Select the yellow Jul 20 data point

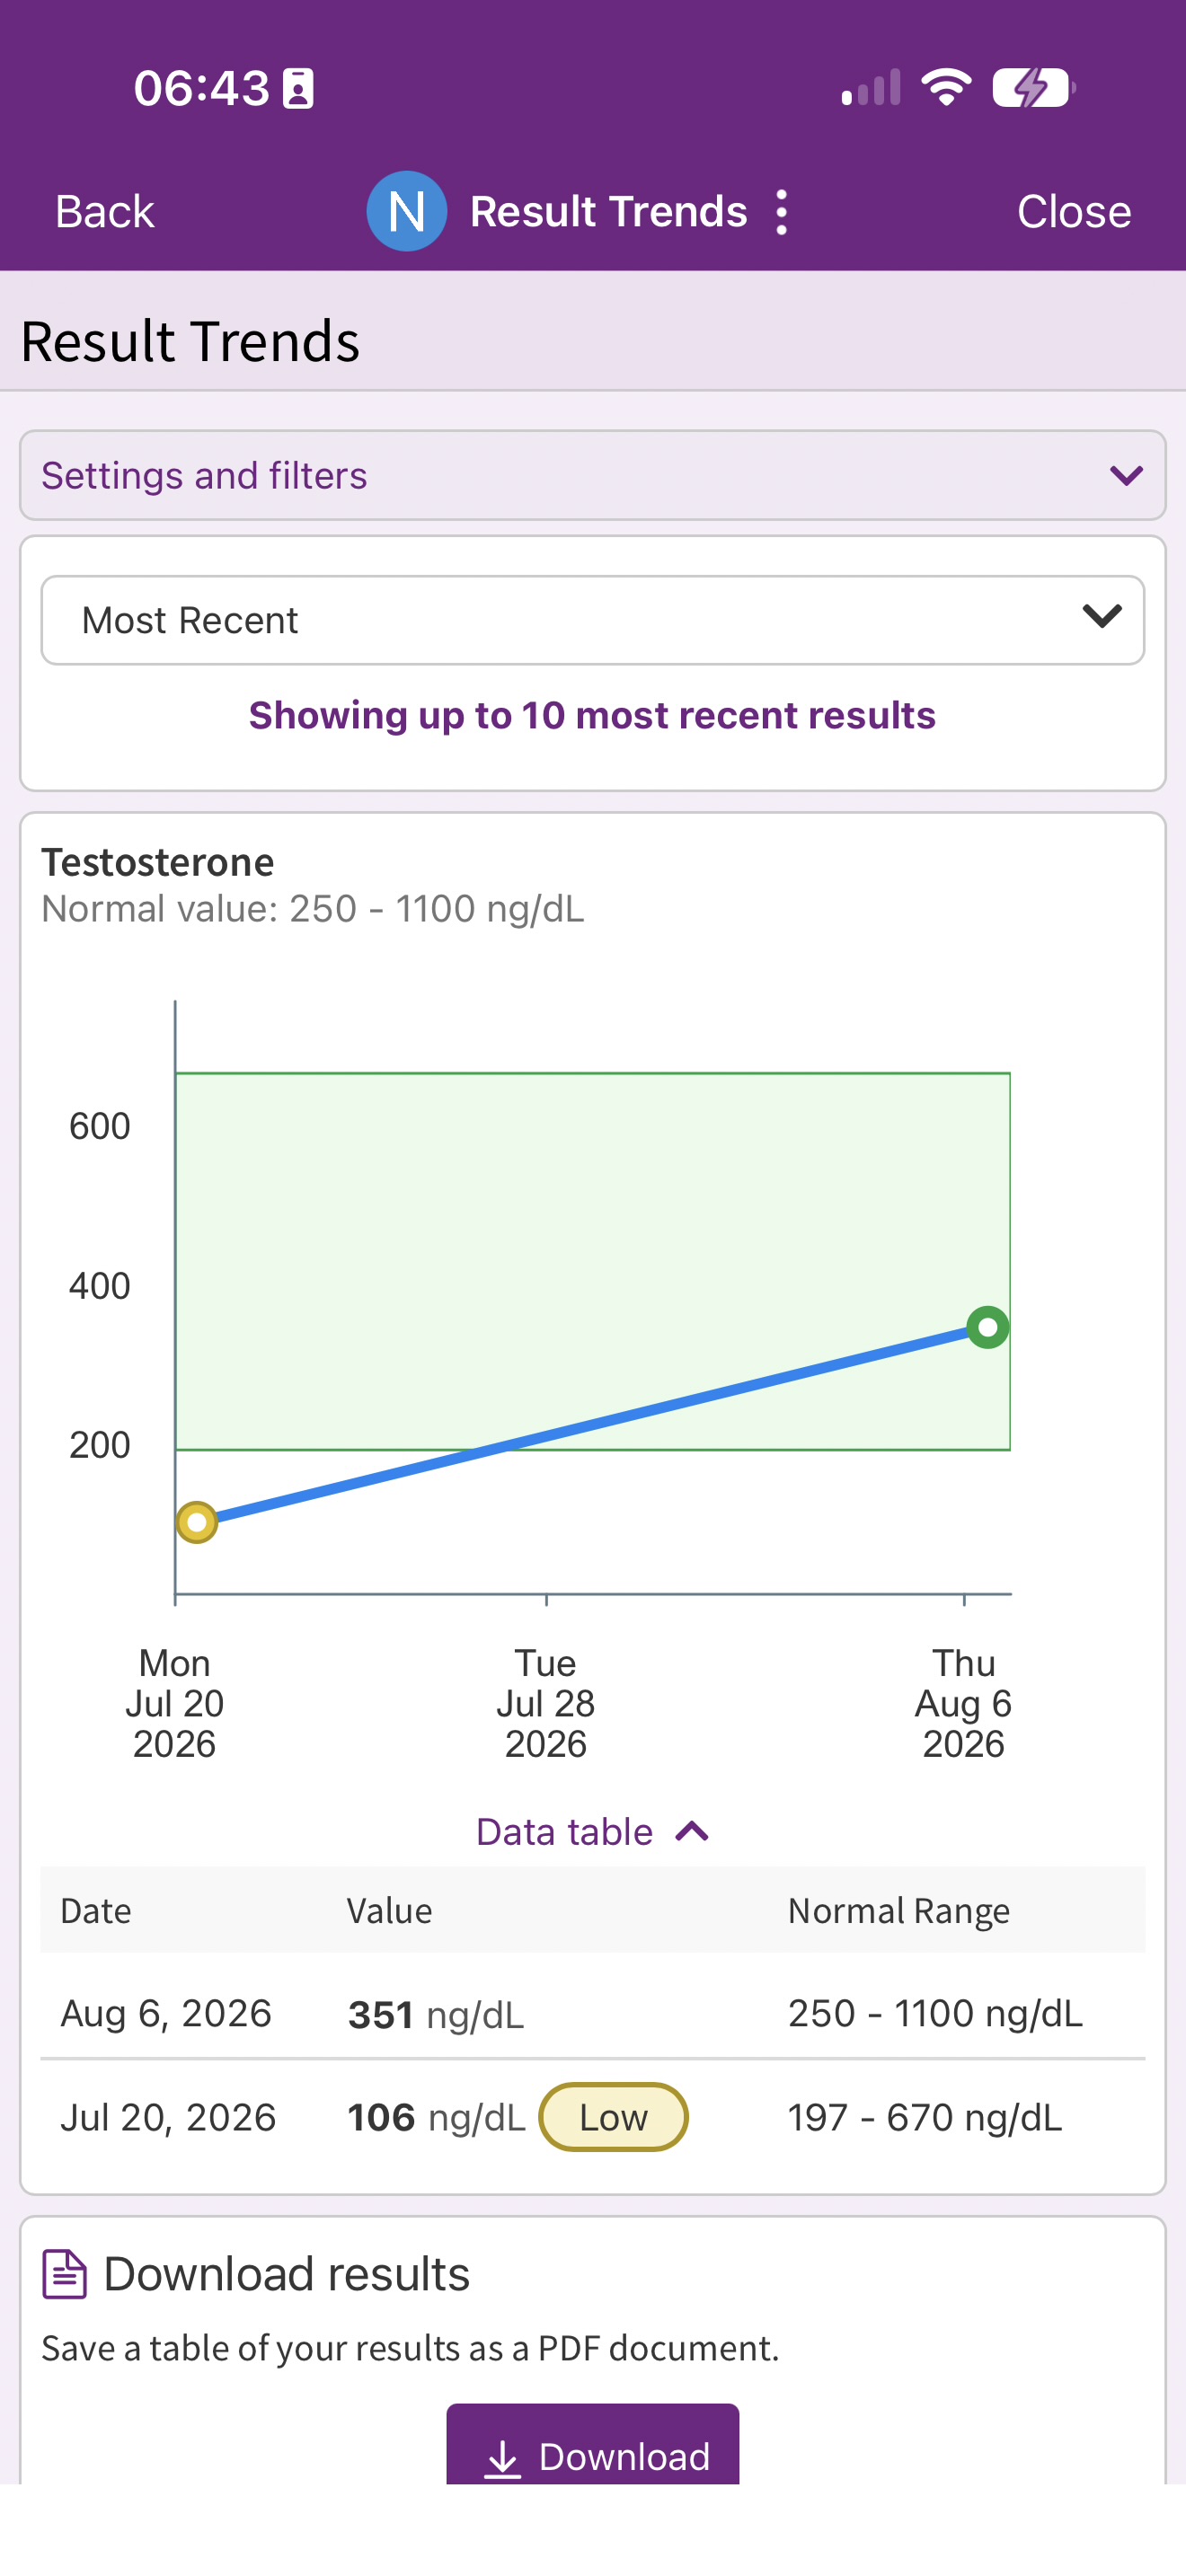point(197,1522)
